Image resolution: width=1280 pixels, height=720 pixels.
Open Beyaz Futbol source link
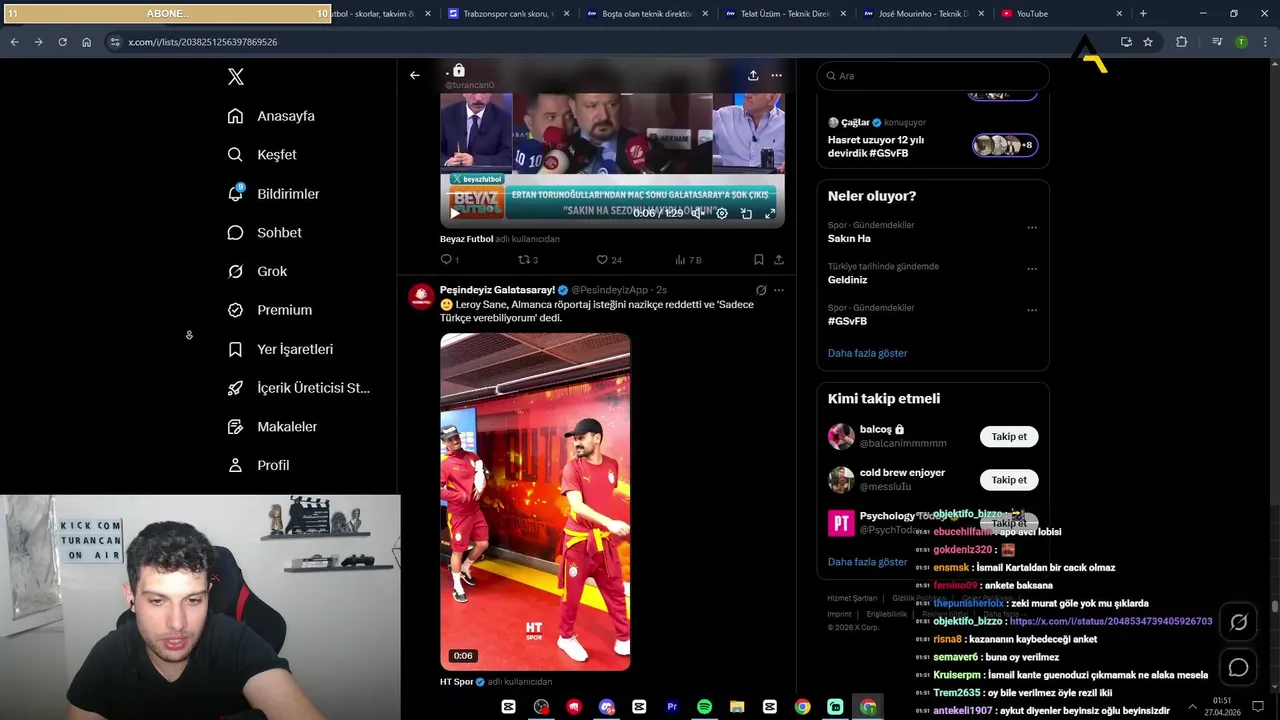click(467, 239)
